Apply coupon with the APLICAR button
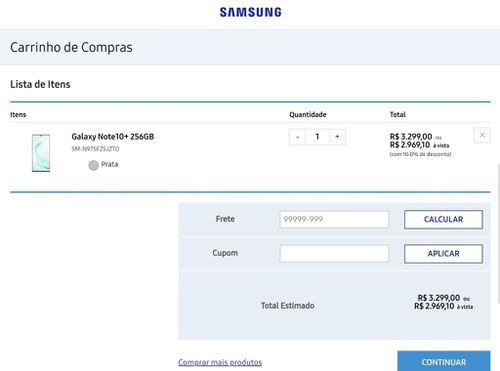500x371 pixels. pyautogui.click(x=443, y=254)
